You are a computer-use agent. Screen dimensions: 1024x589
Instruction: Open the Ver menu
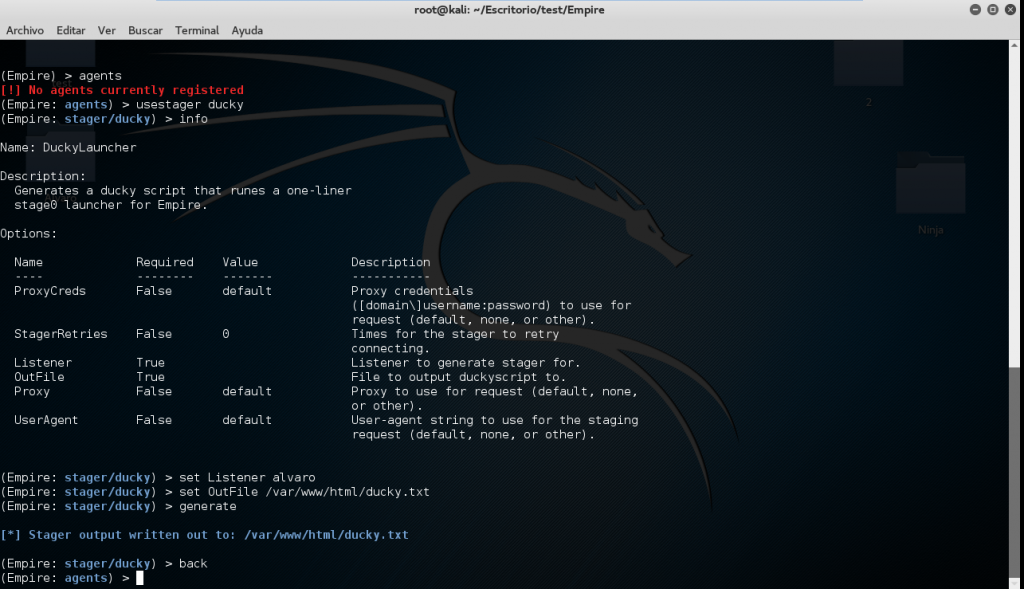107,30
